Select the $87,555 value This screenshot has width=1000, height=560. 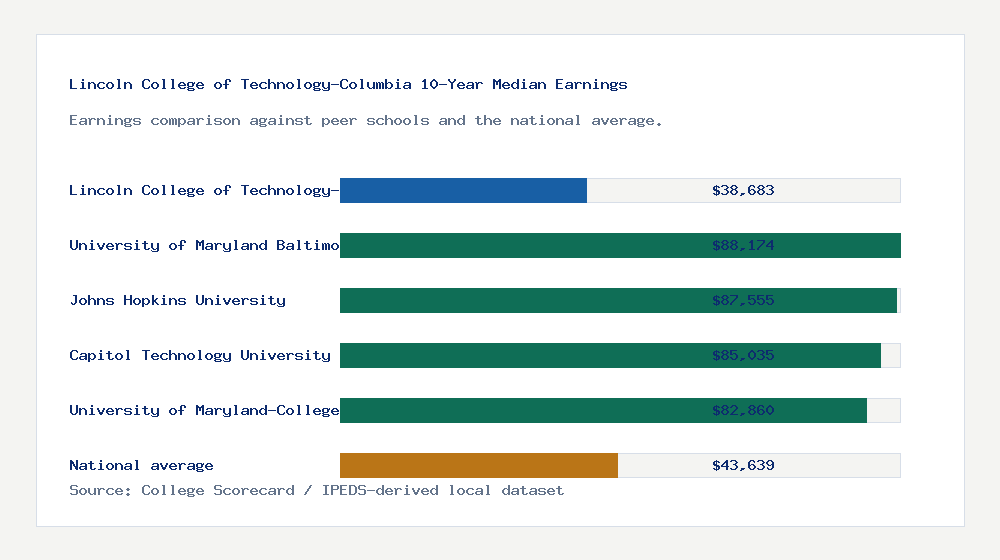[x=743, y=300]
